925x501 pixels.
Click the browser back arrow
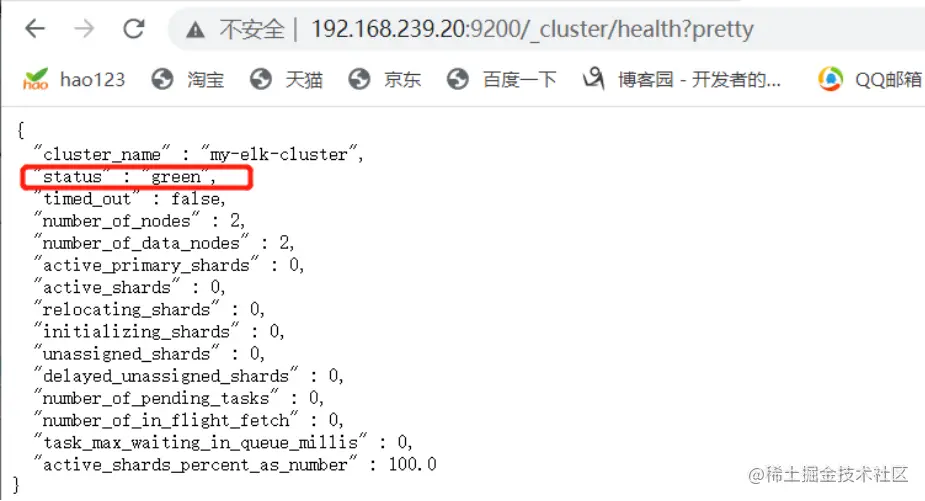point(35,28)
